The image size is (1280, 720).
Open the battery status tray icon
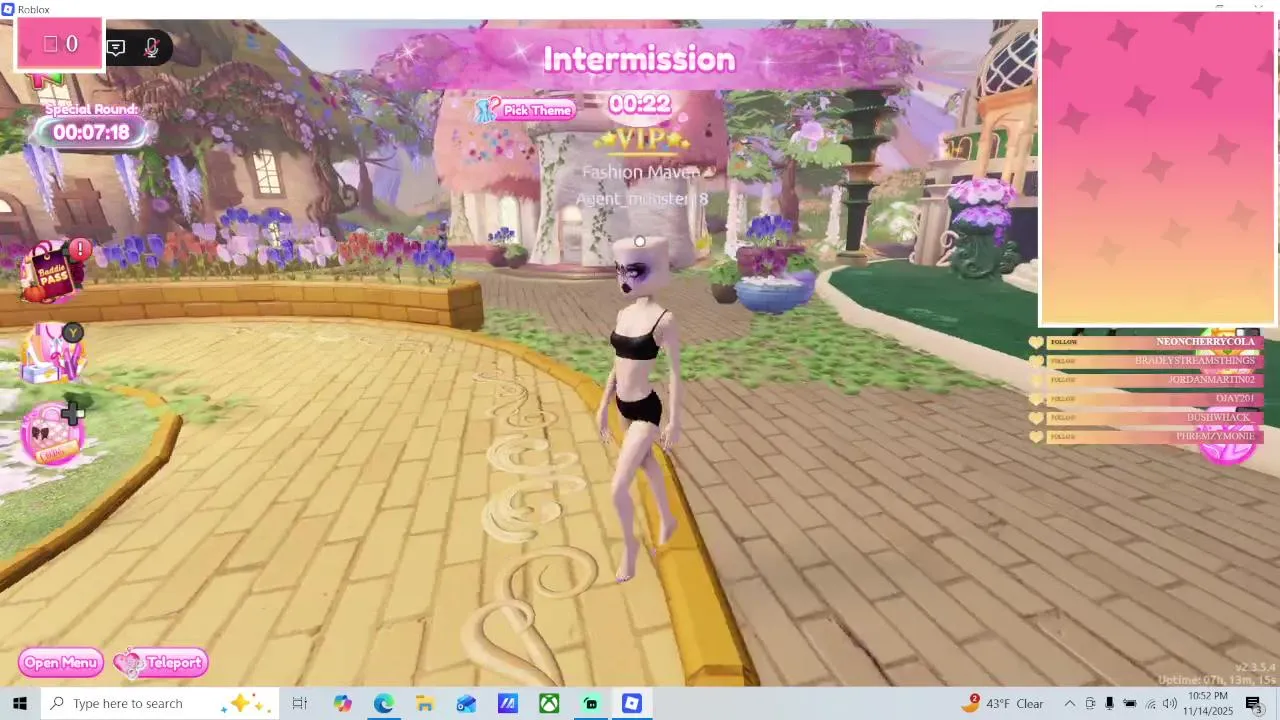(x=1130, y=704)
